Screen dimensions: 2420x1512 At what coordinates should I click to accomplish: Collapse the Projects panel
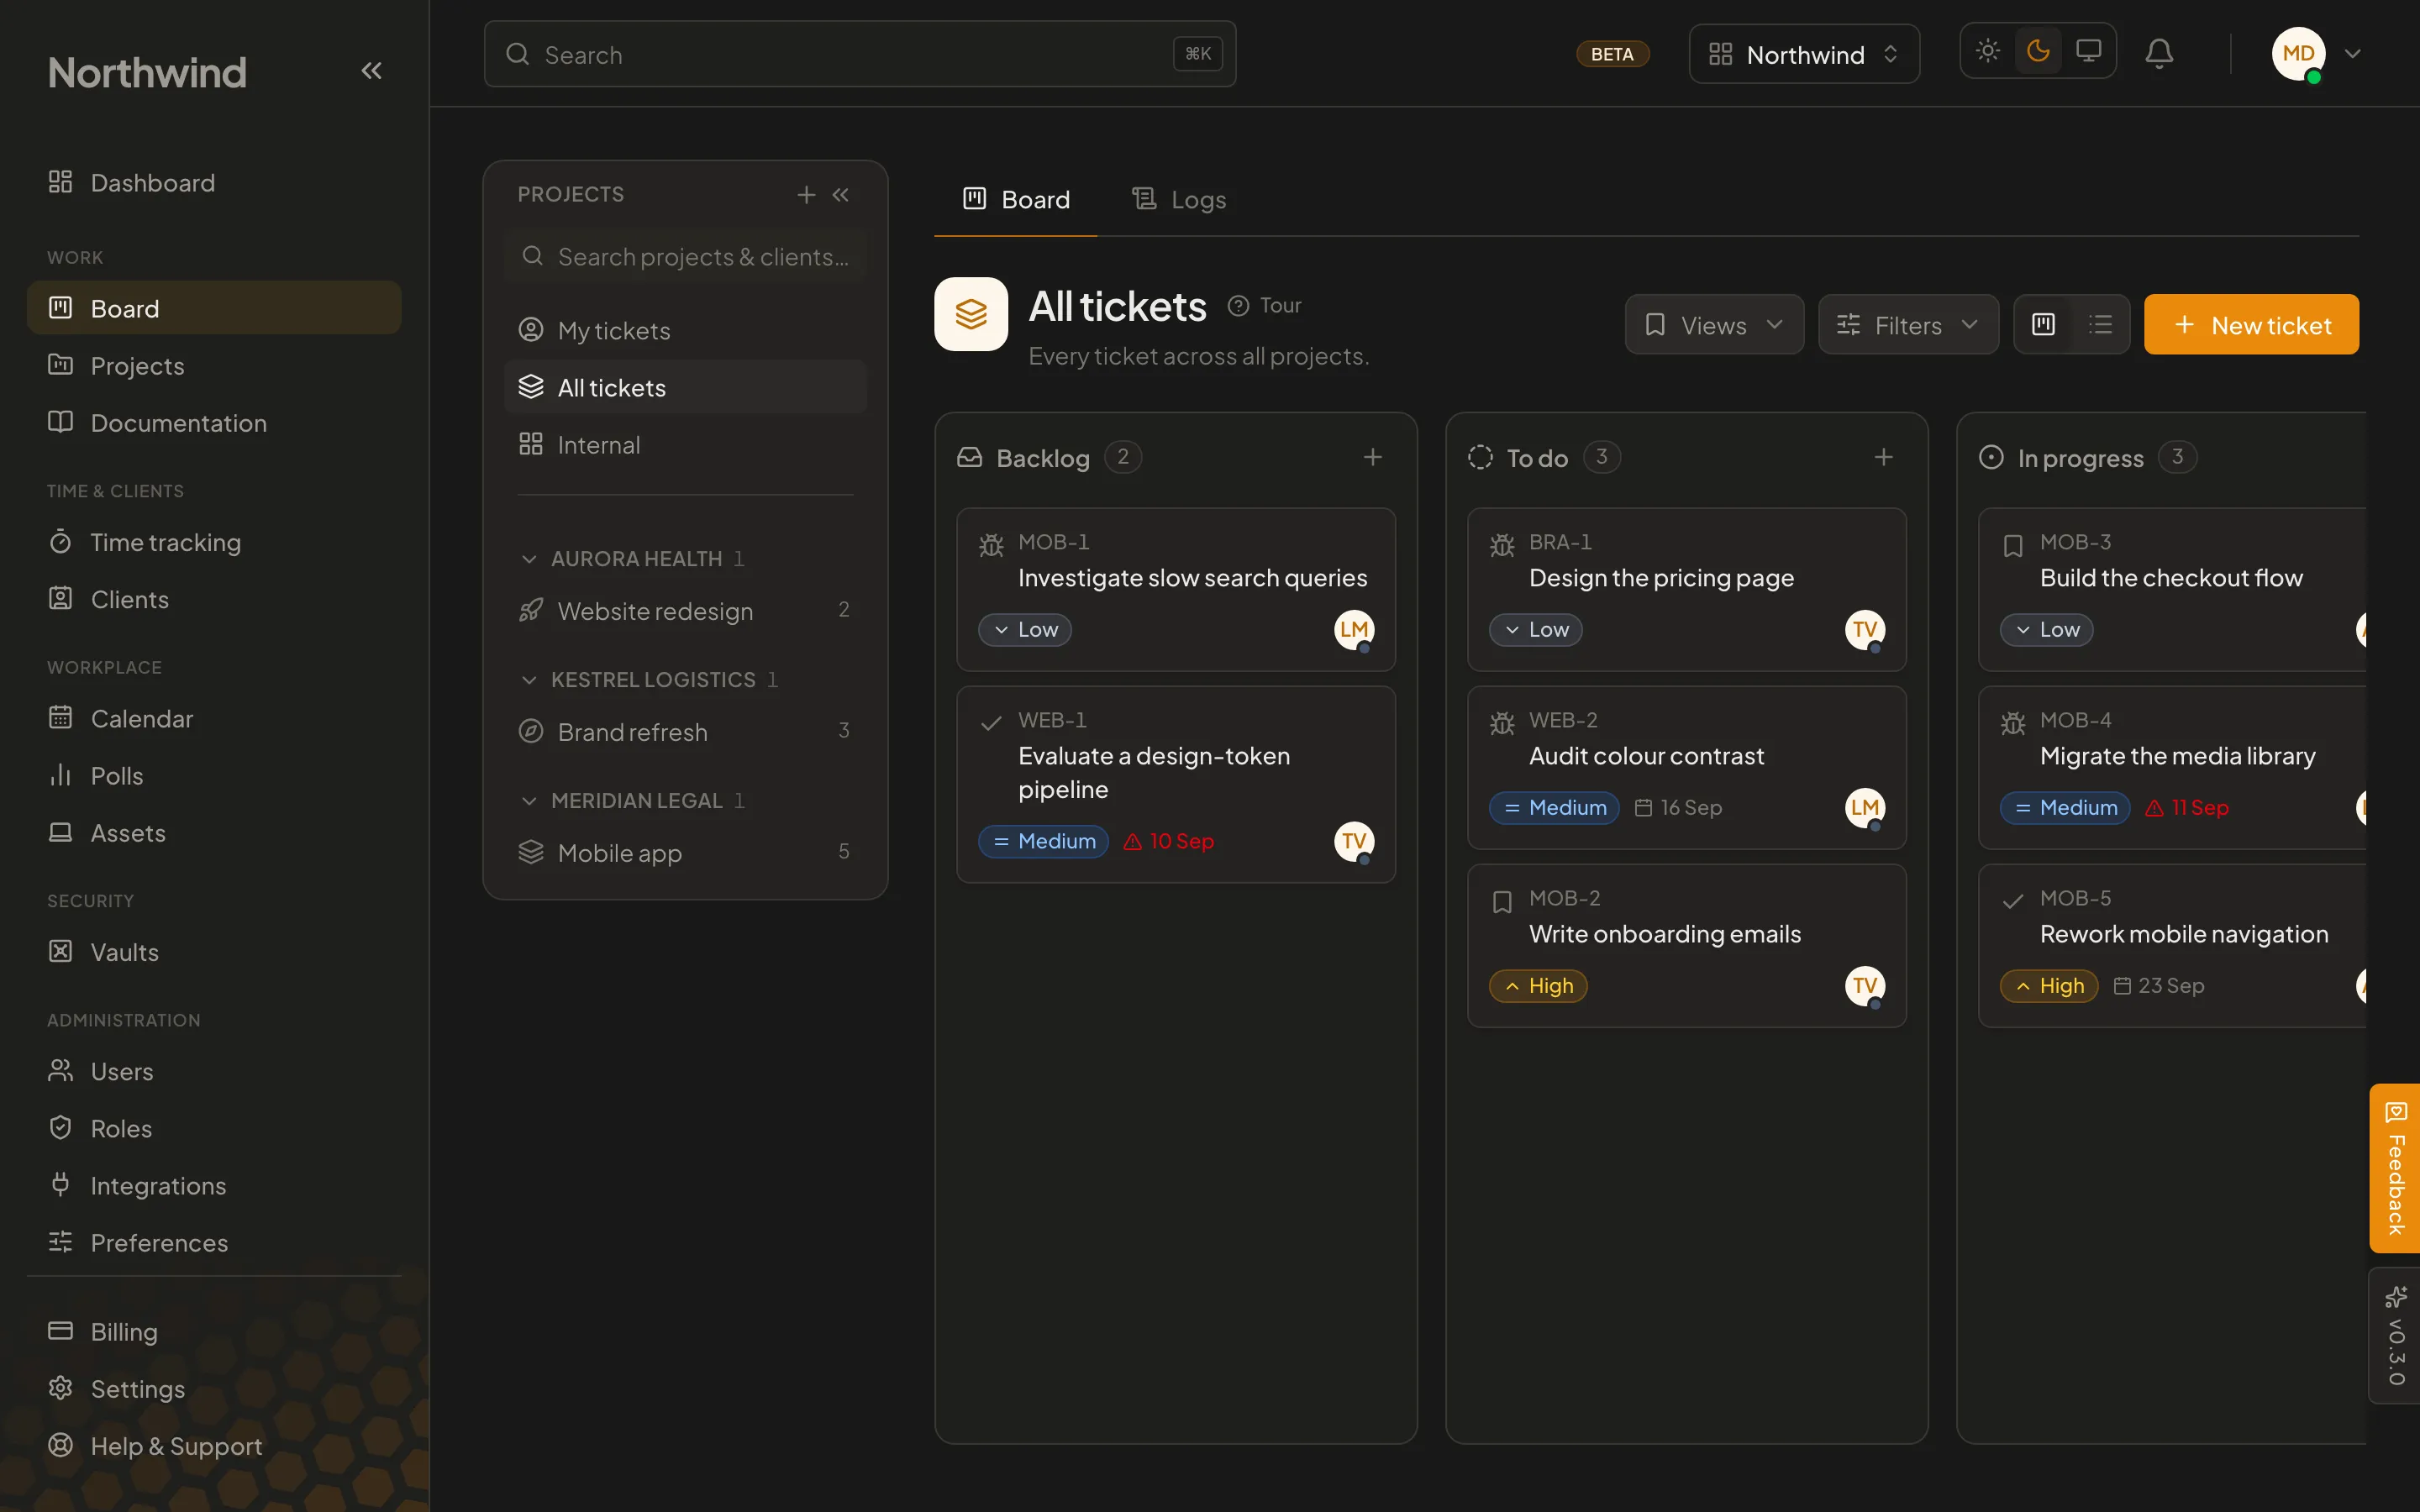[841, 195]
